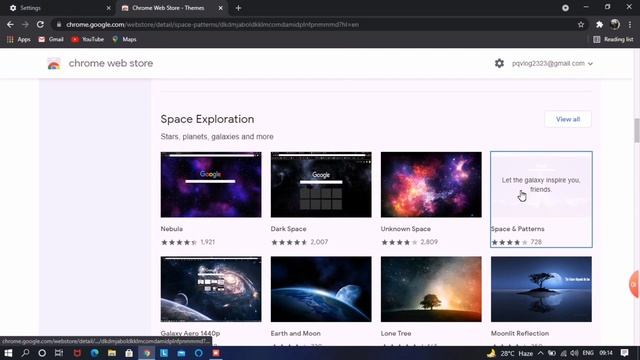Click the Nebula theme thumbnail

[x=211, y=184]
